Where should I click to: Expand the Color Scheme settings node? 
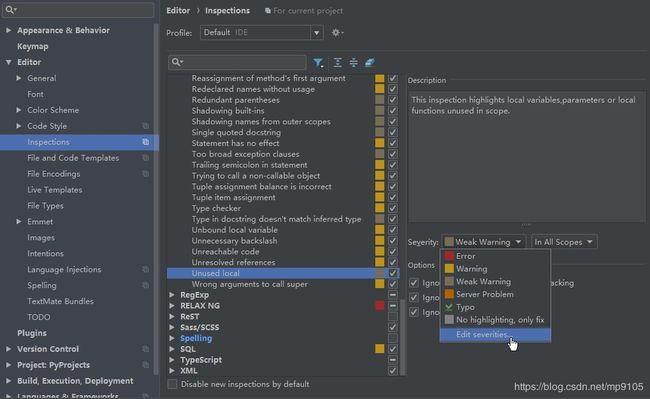[x=19, y=110]
